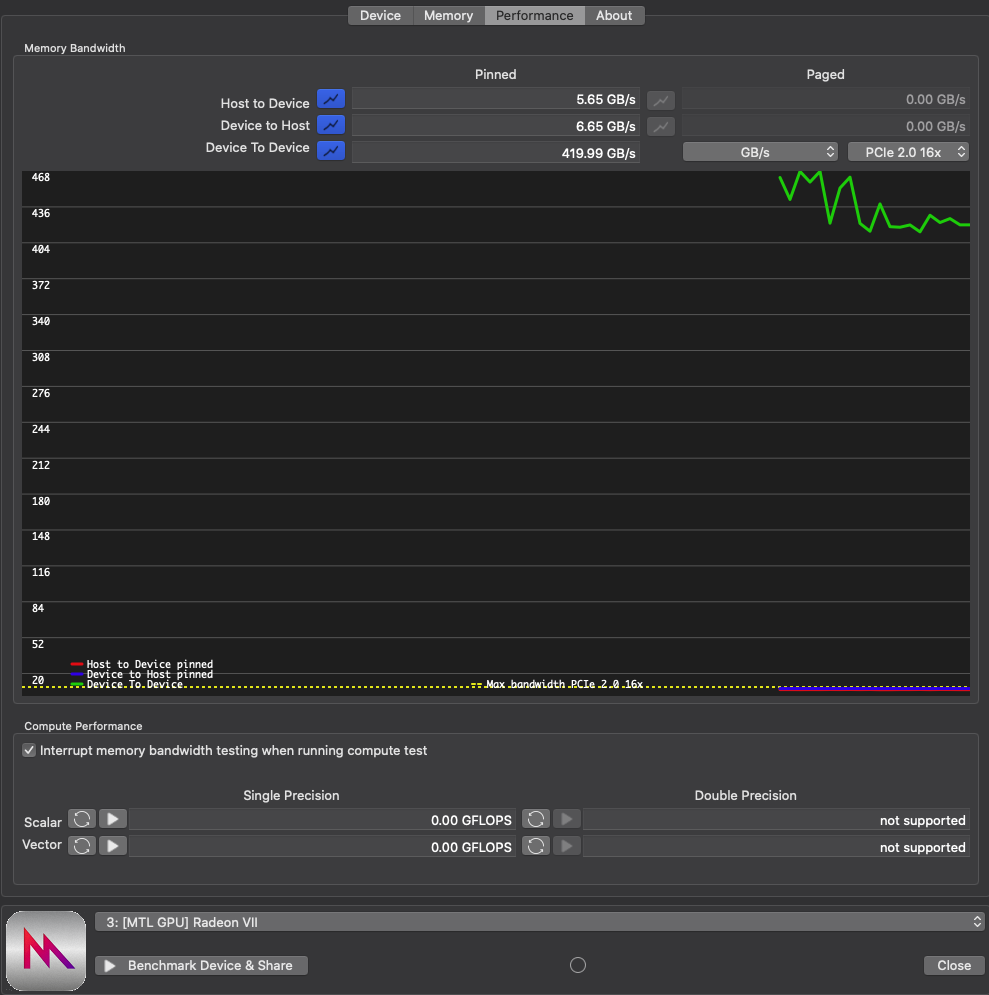
Task: Click Device to Host pinned legend entry
Action: point(141,674)
